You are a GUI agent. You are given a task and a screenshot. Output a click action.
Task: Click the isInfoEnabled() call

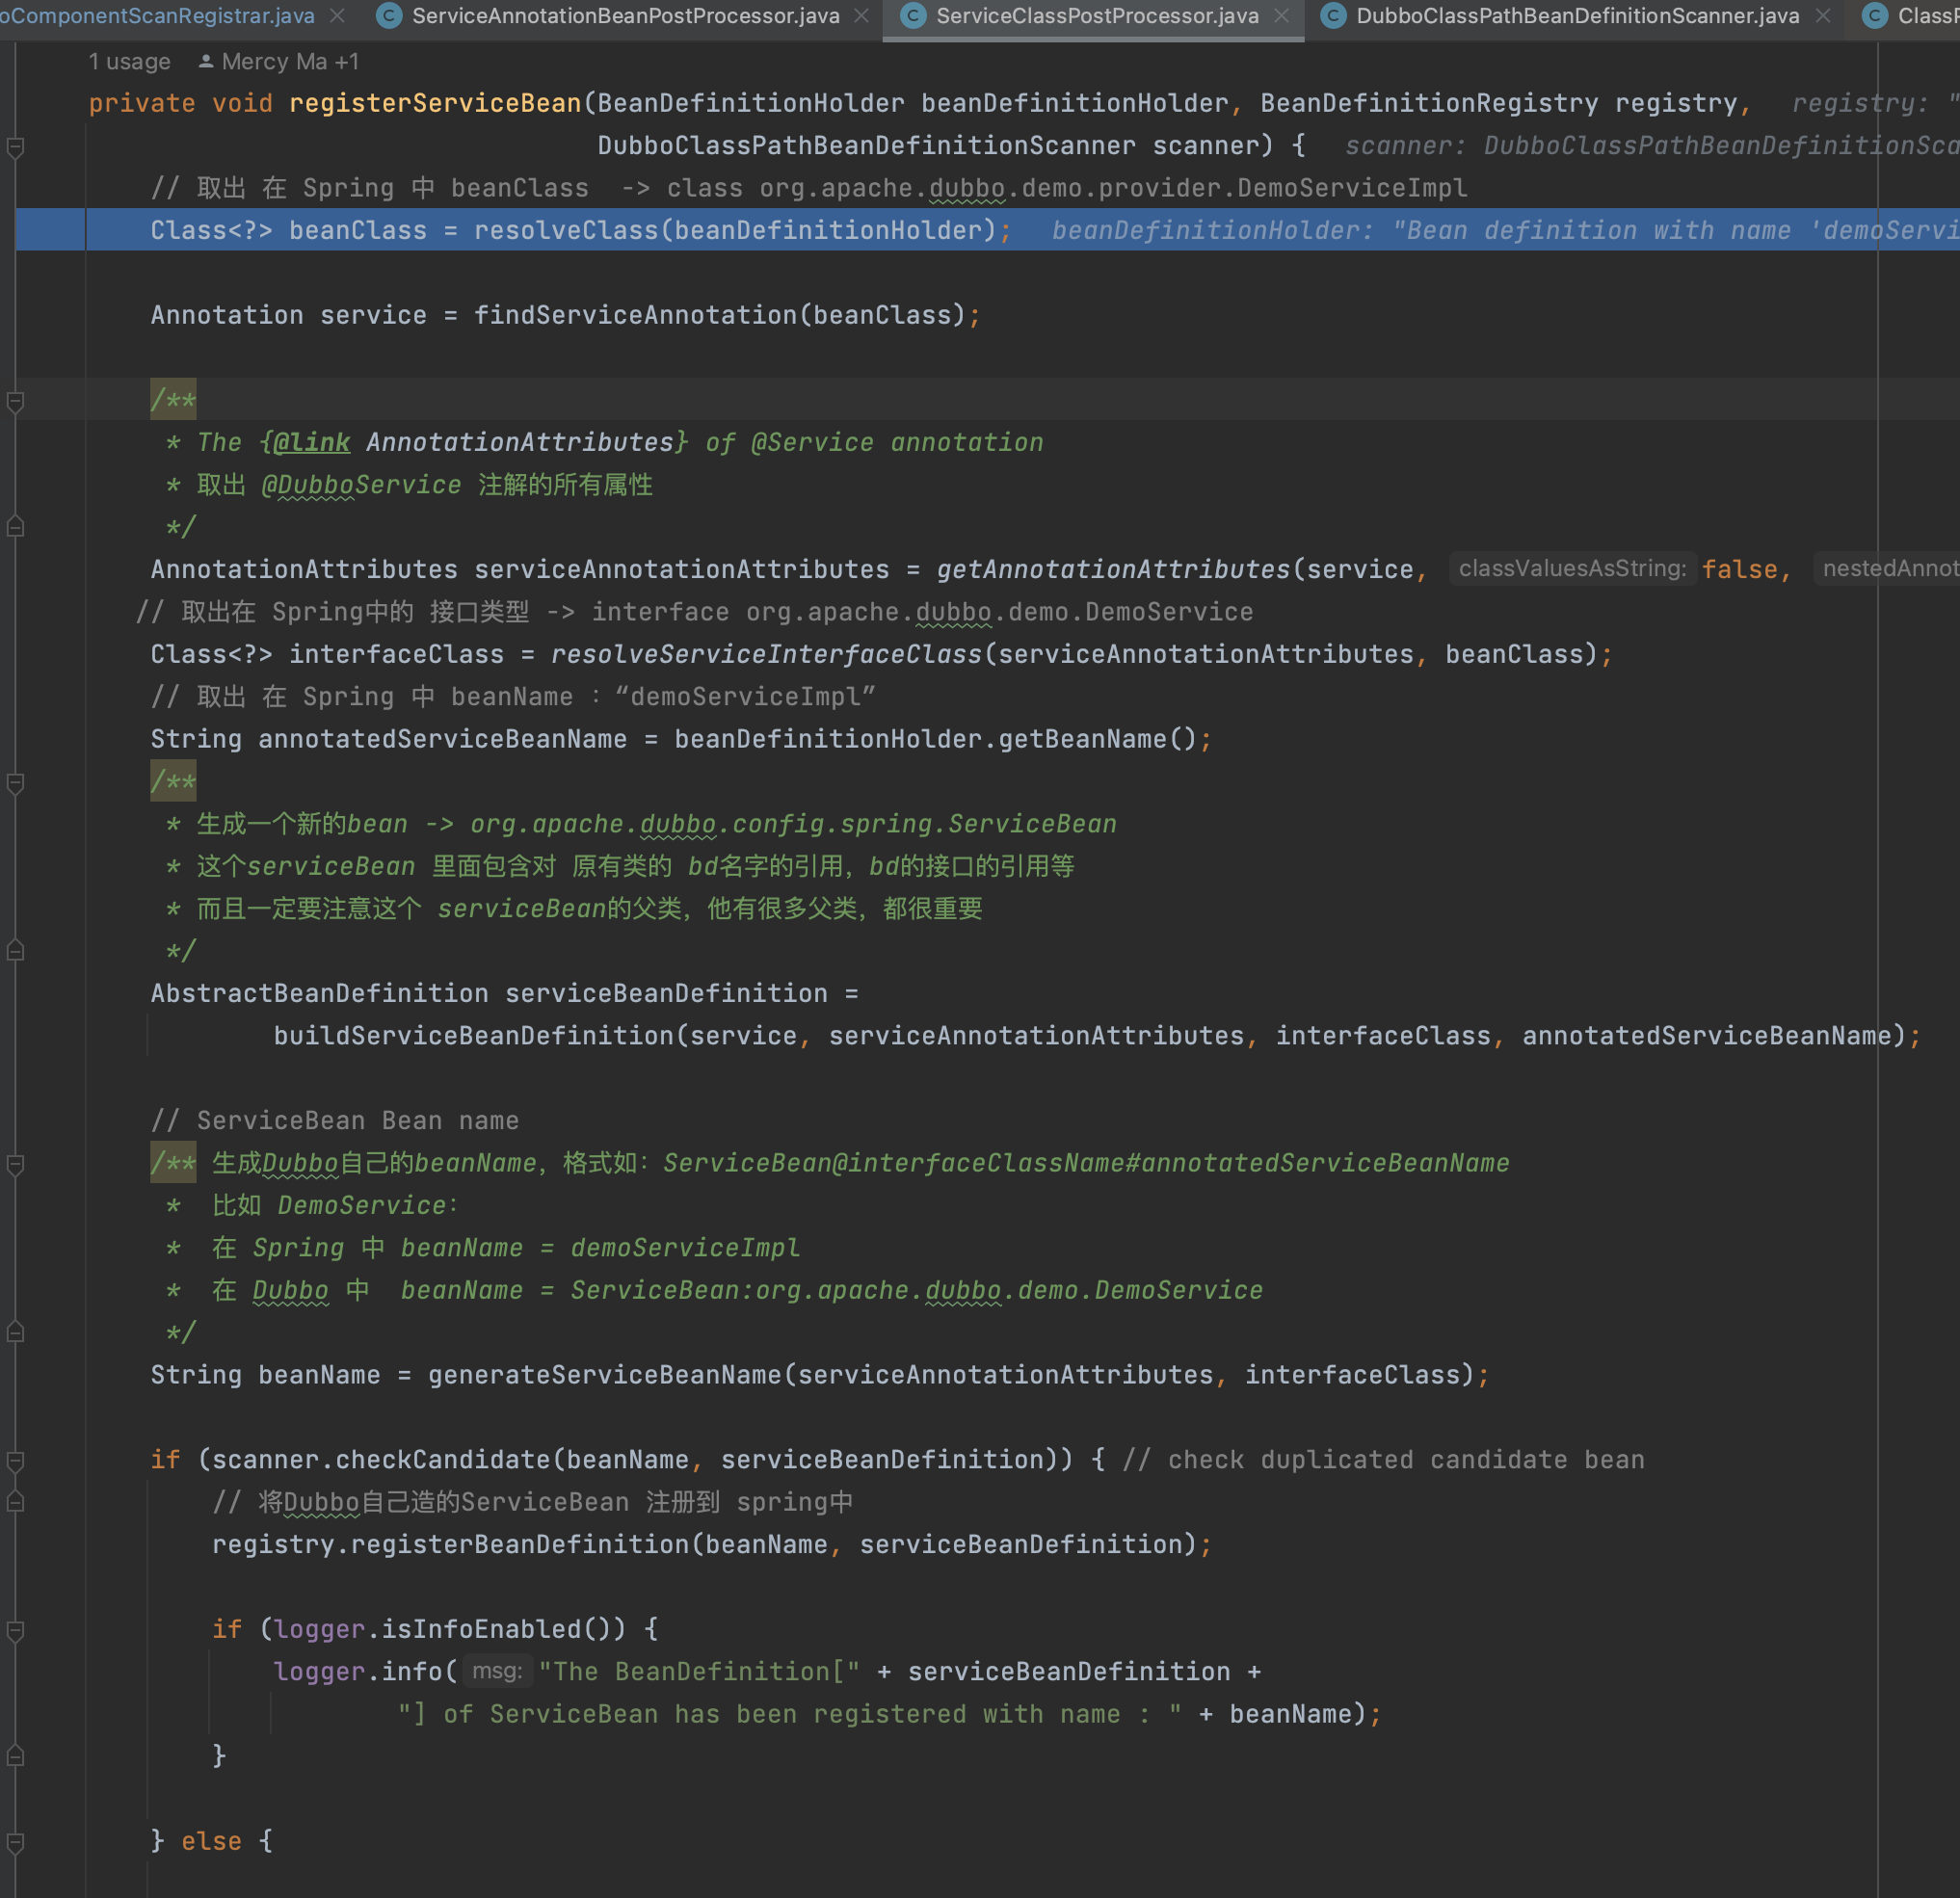tap(504, 1629)
